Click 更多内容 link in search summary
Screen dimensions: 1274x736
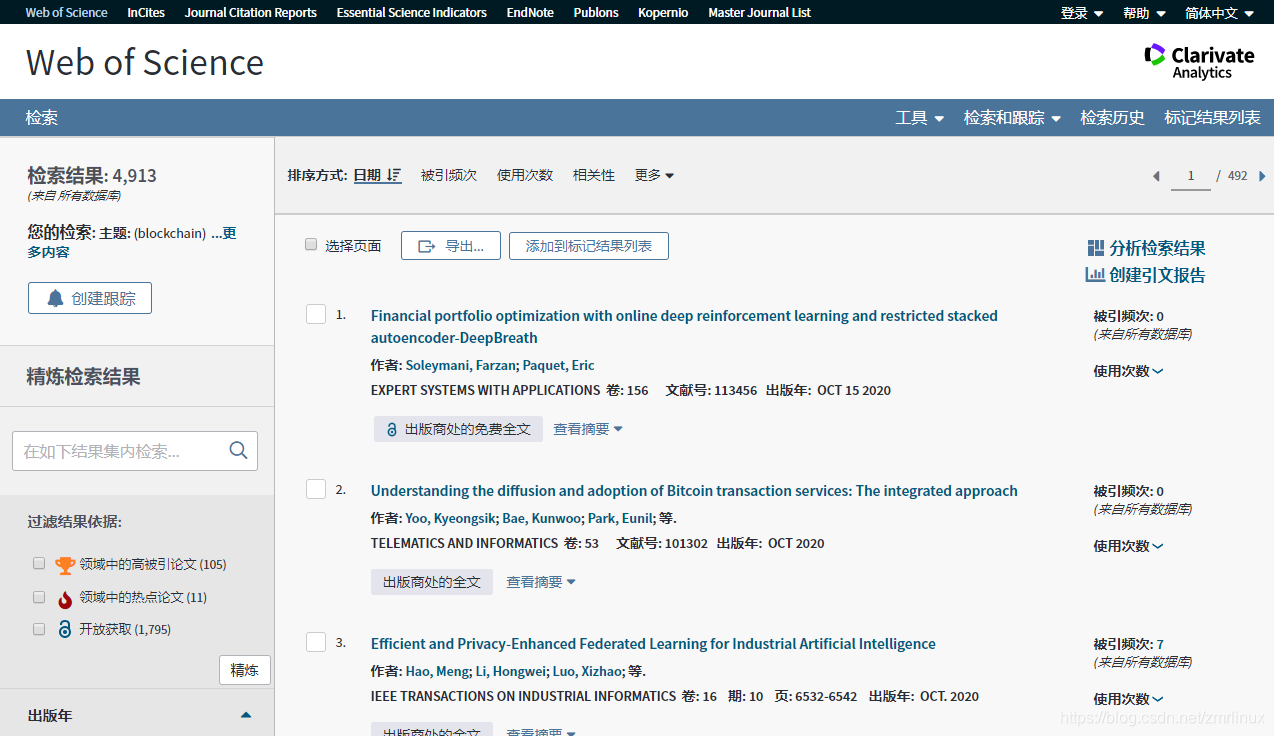tap(133, 242)
